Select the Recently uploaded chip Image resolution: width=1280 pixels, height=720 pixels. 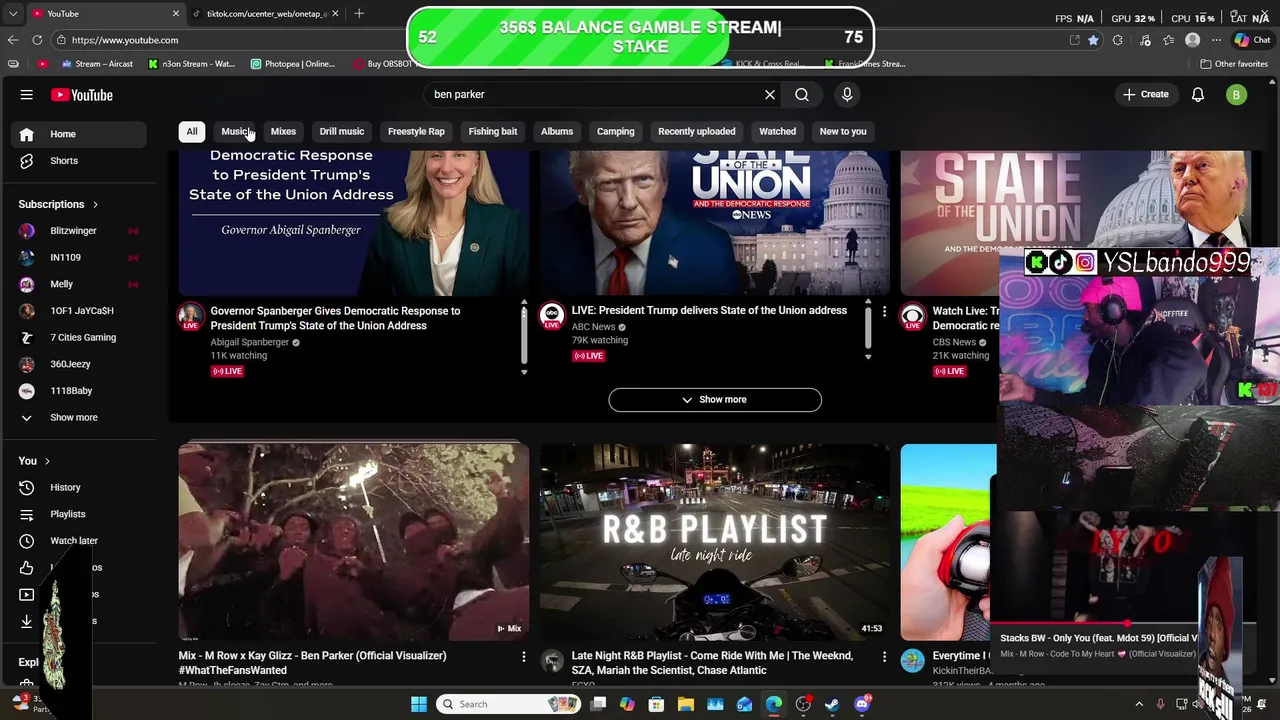[697, 132]
